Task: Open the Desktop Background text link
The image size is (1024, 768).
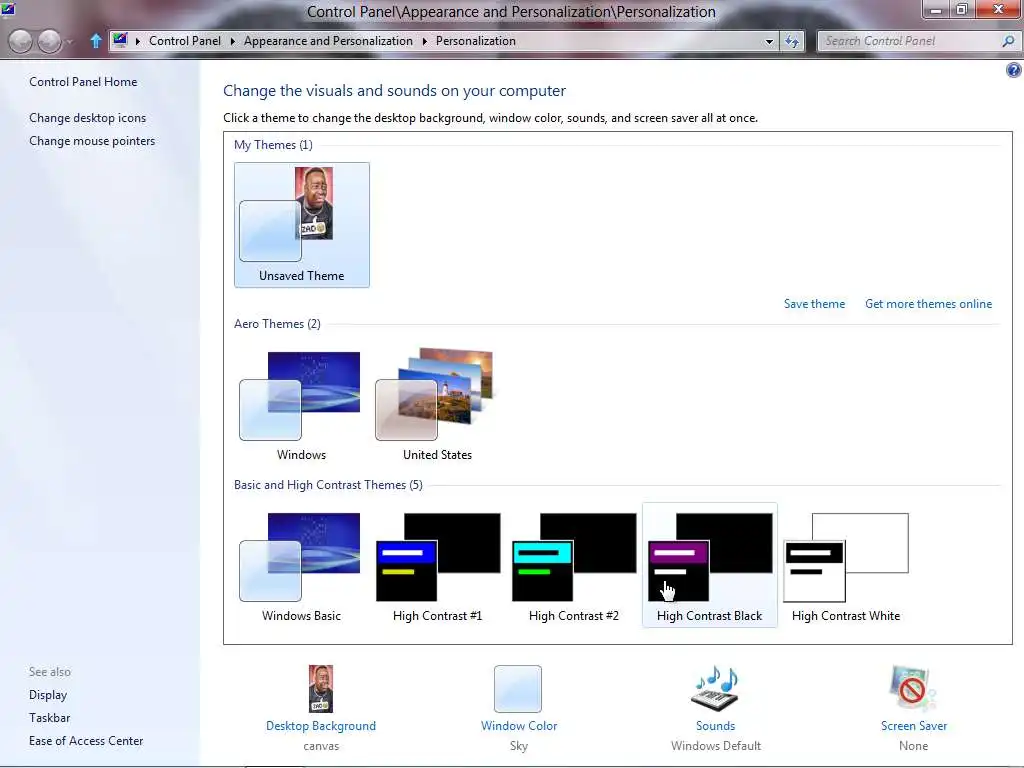Action: [x=321, y=726]
